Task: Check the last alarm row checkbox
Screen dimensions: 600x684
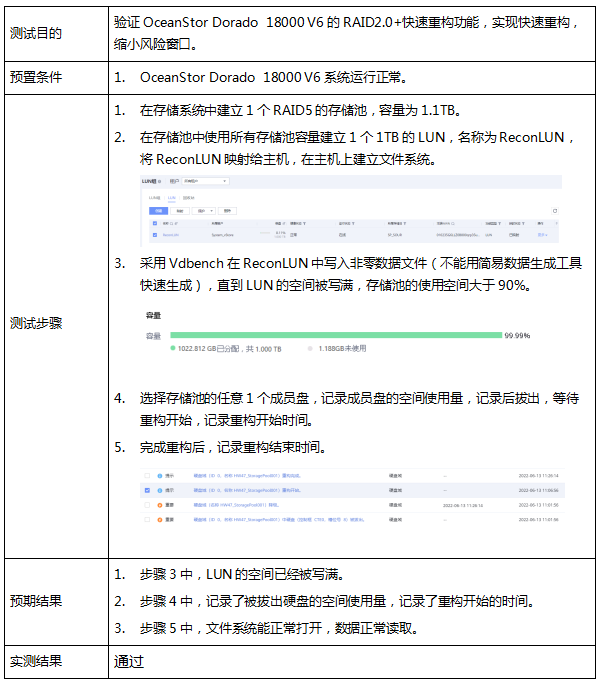Action: click(147, 520)
